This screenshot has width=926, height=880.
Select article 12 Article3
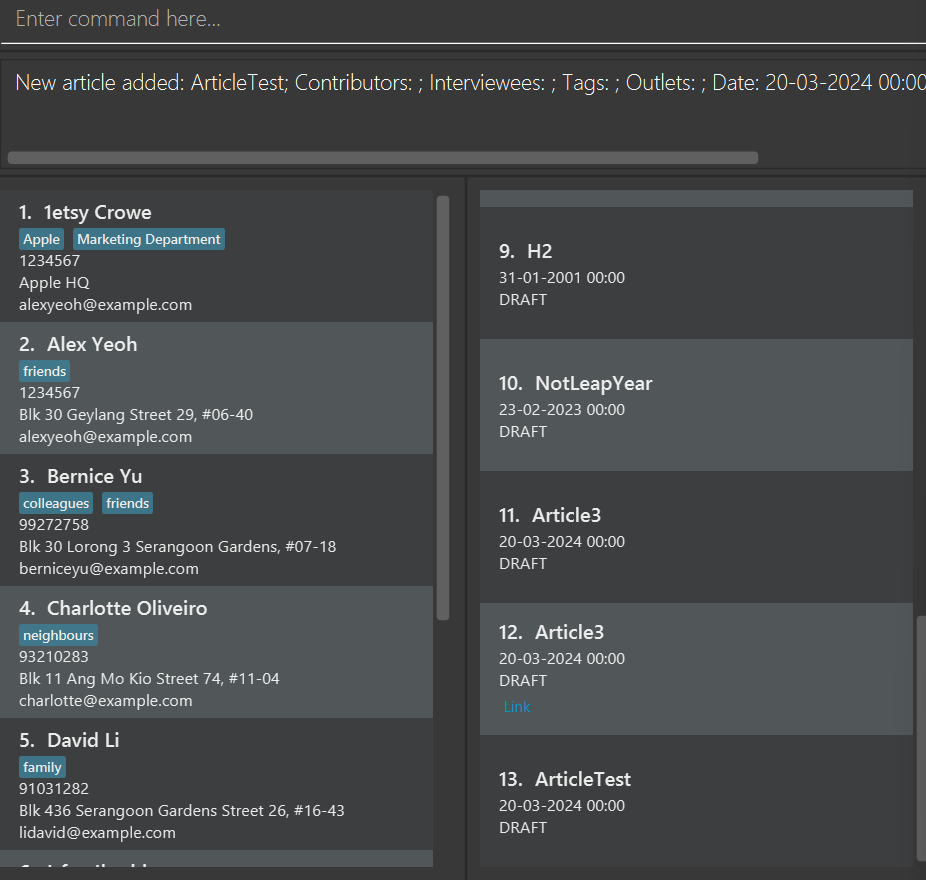click(696, 669)
